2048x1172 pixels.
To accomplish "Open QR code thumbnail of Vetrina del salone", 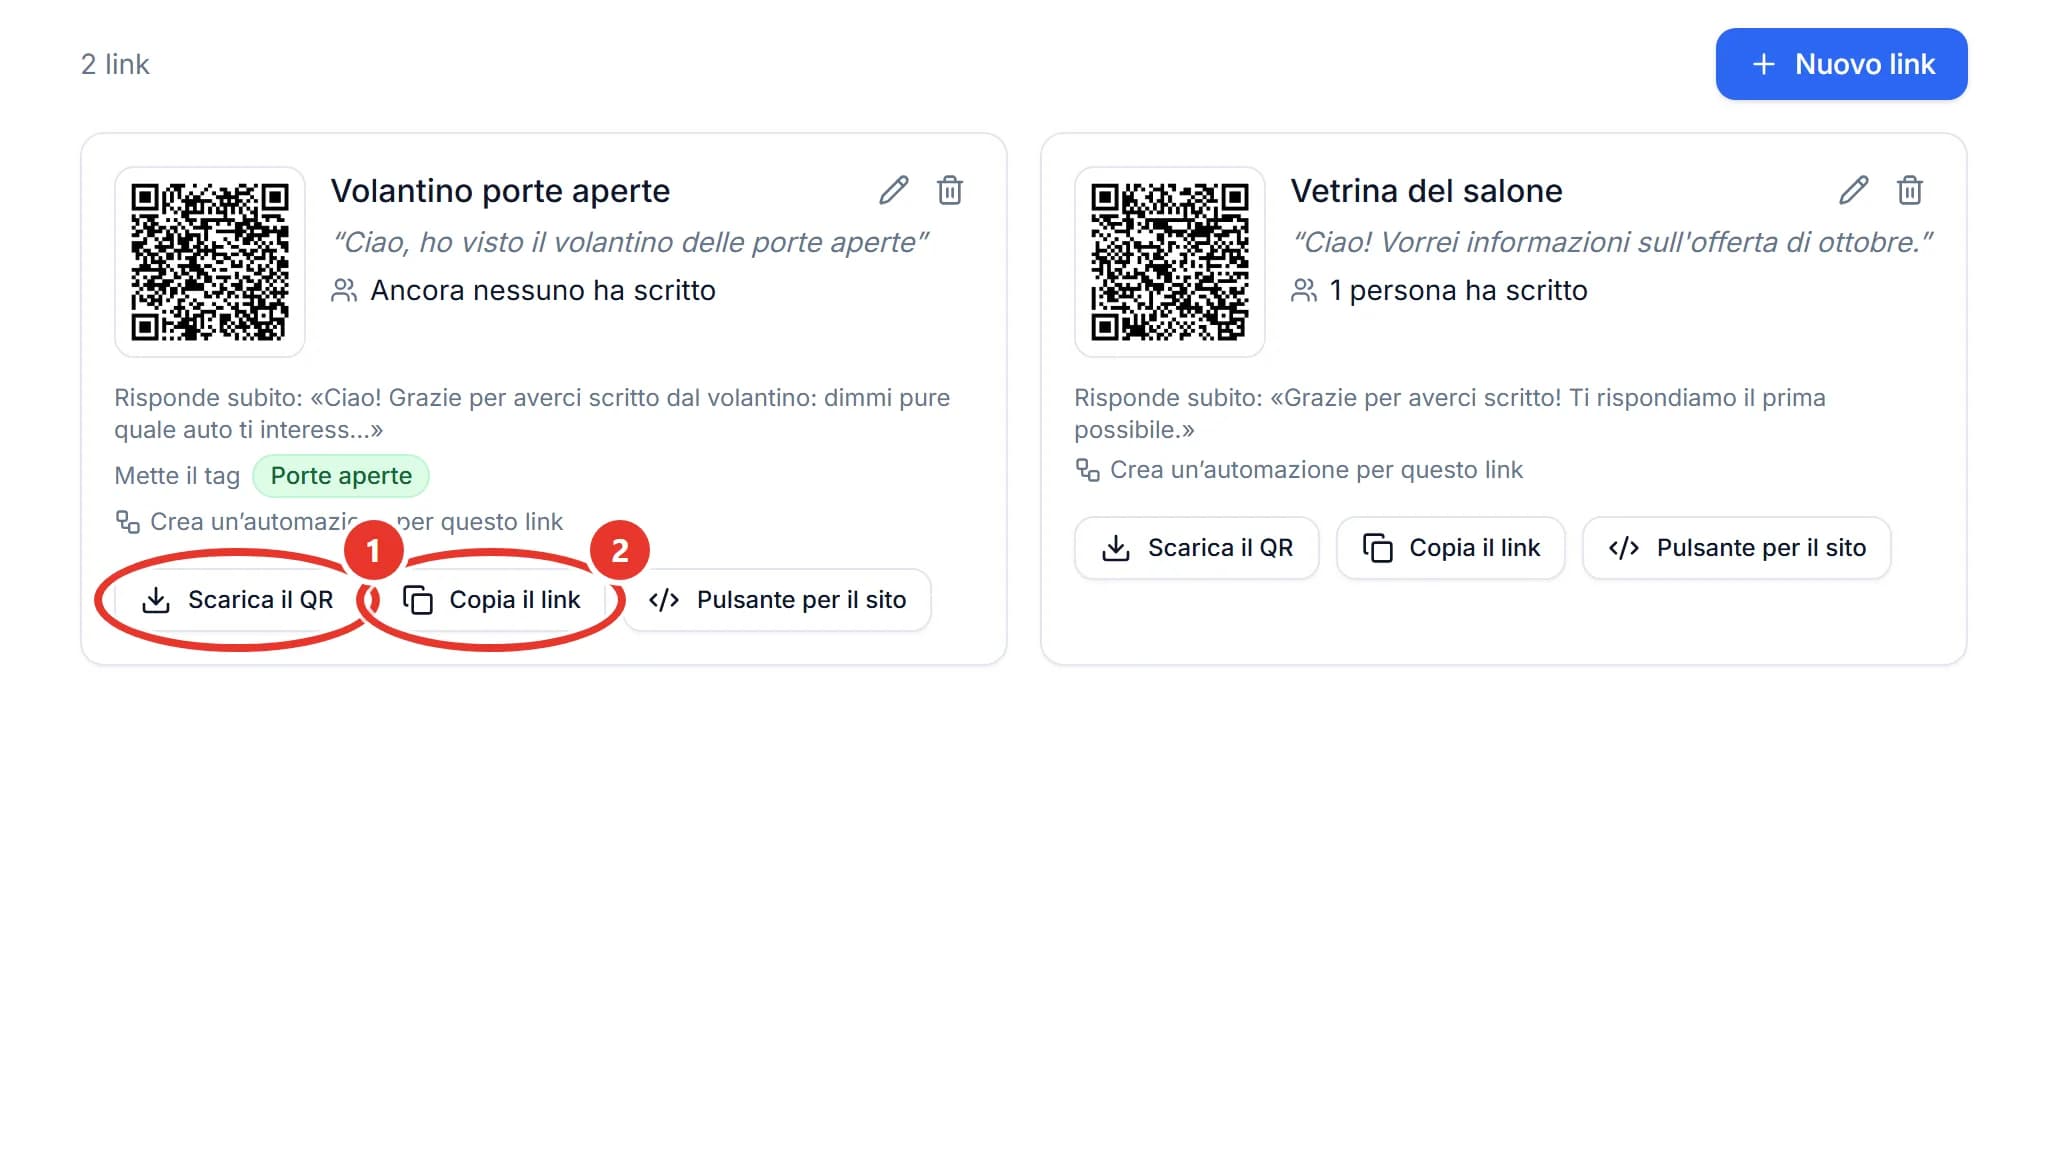I will 1170,262.
